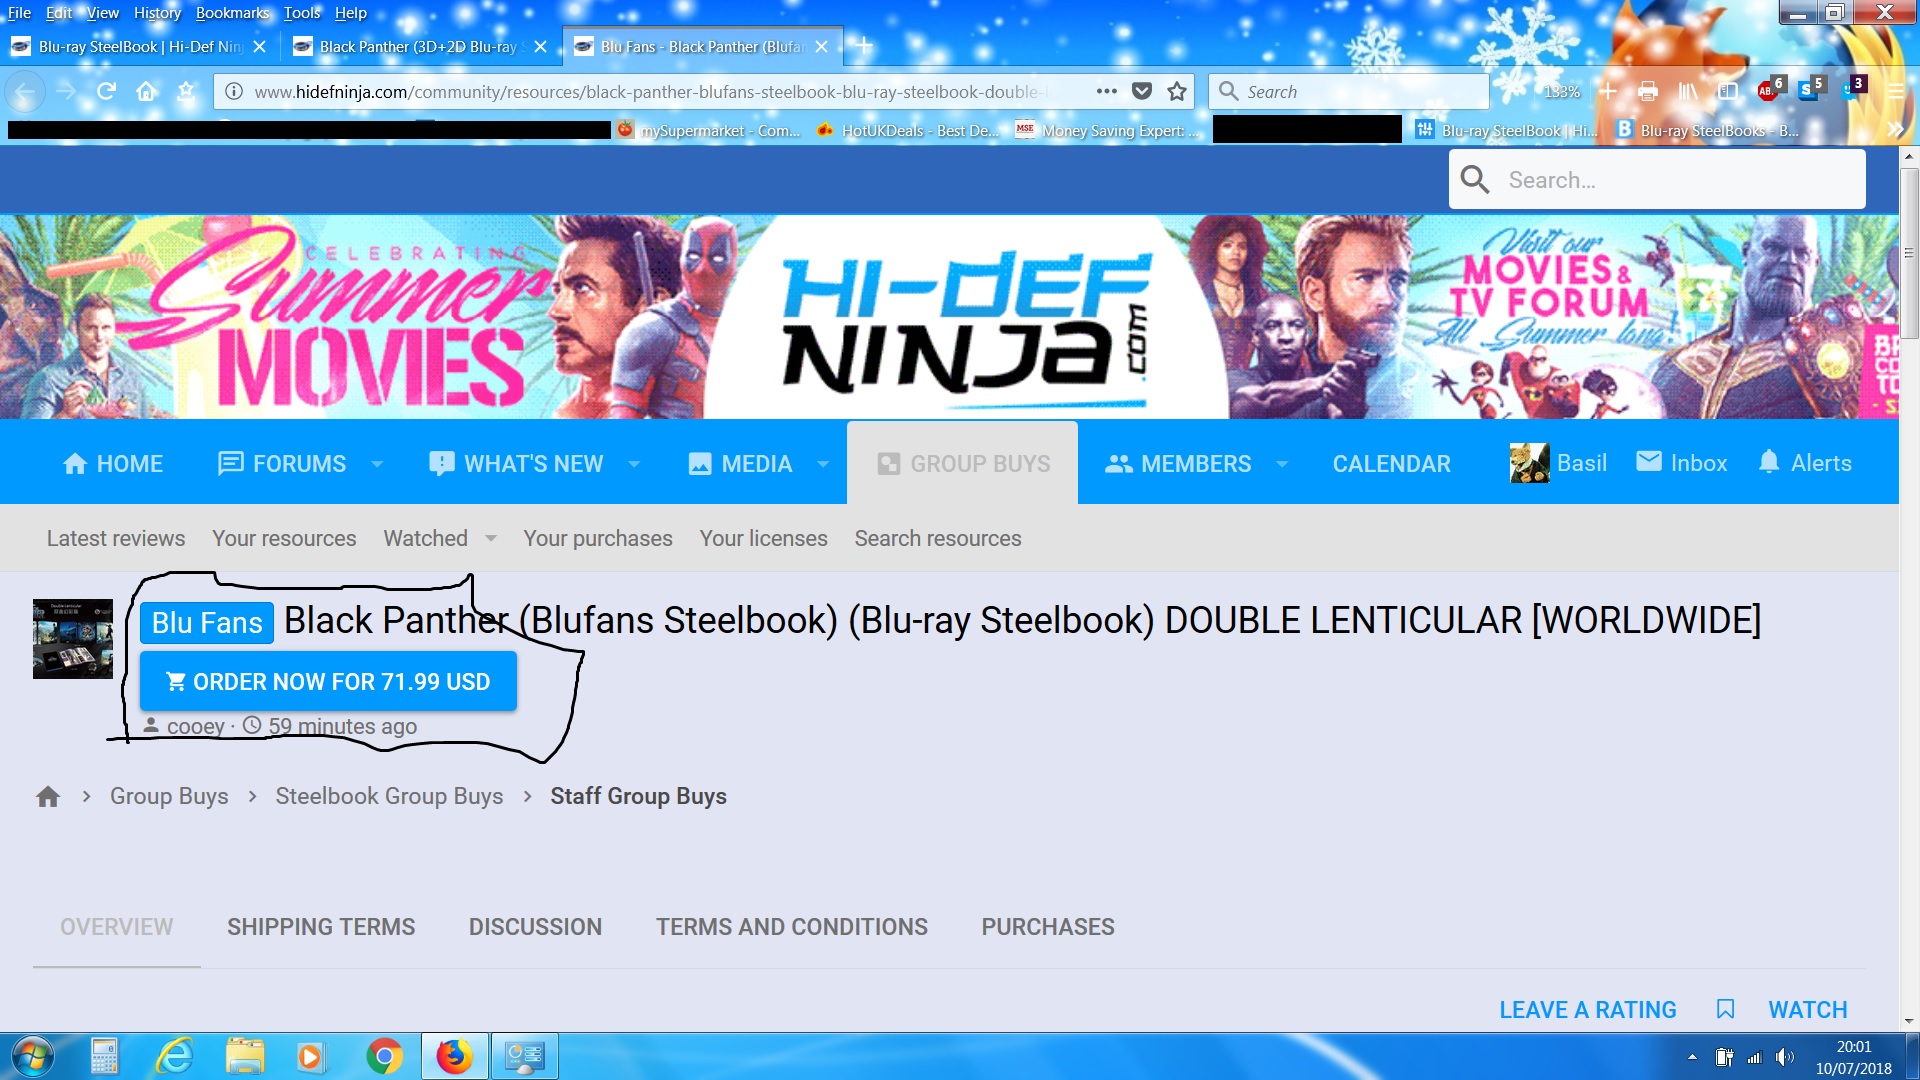Click the forum Search... input field
The height and width of the screenshot is (1080, 1920).
[x=1657, y=180]
